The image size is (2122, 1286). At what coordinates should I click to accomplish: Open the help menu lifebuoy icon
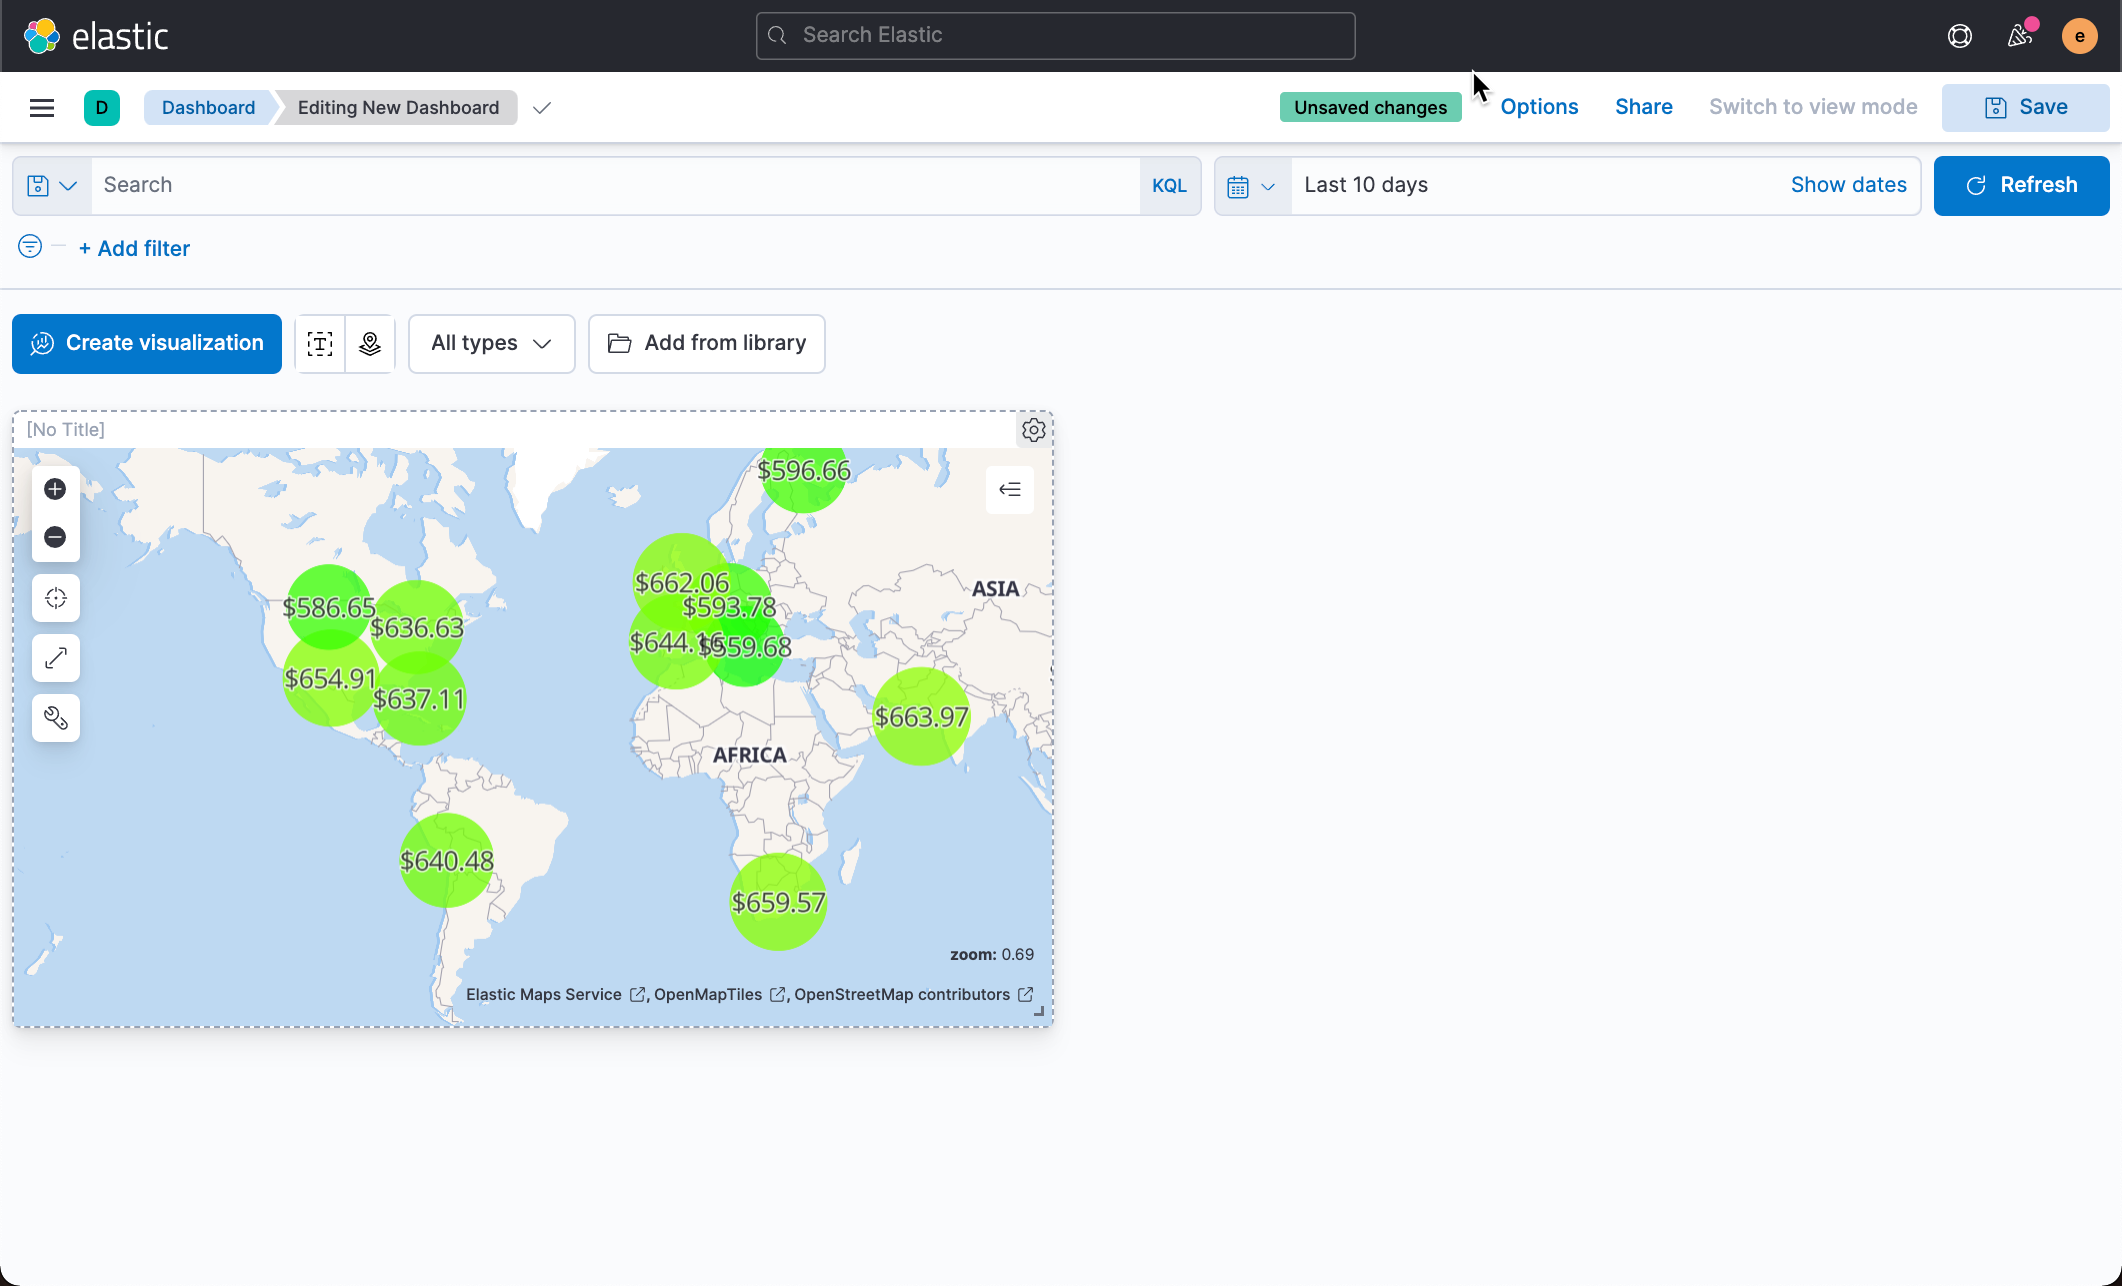[1959, 36]
